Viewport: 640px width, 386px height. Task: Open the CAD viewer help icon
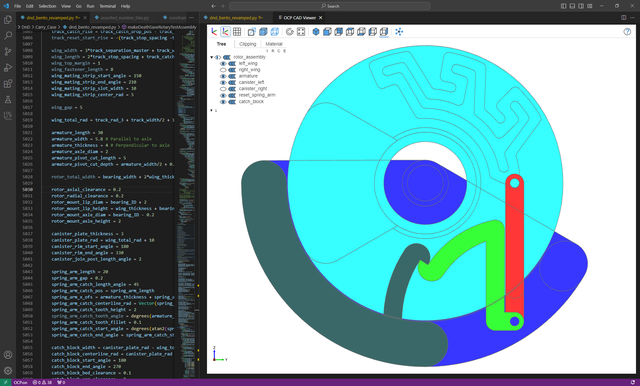627,32
